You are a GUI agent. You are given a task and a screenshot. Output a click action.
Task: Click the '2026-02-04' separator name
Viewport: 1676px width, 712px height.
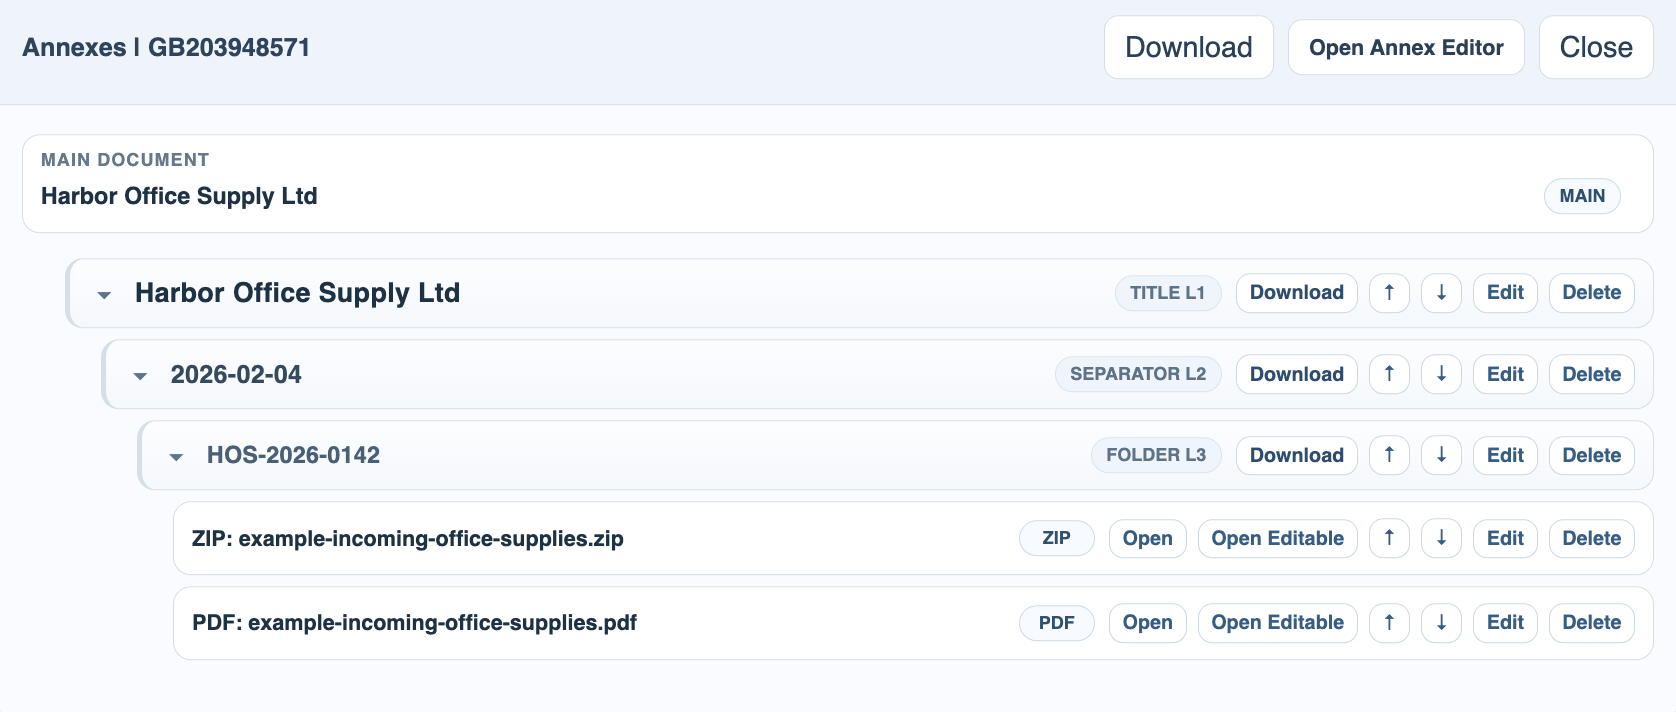tap(236, 374)
